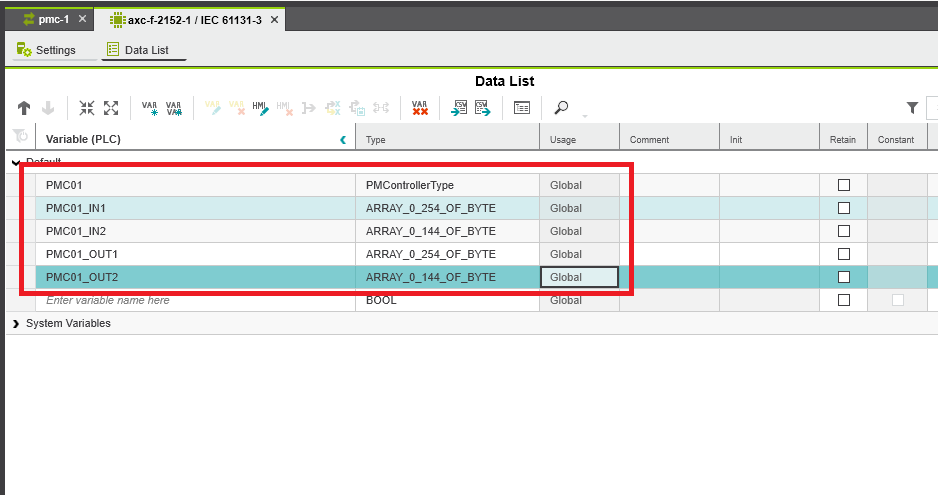Screen dimensions: 938x495
Task: Expand the System Variables group
Action: coord(16,323)
